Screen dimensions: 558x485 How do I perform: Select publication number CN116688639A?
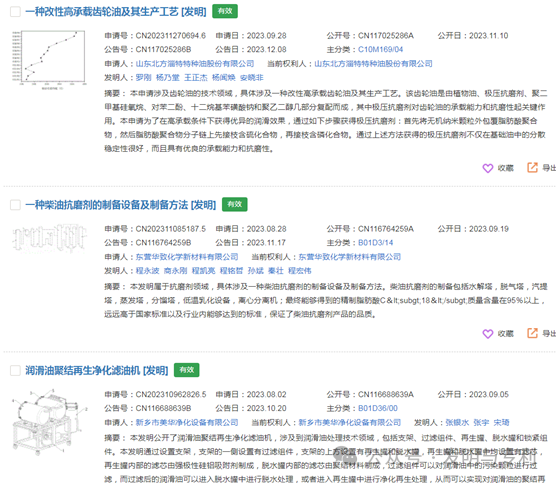pos(386,395)
